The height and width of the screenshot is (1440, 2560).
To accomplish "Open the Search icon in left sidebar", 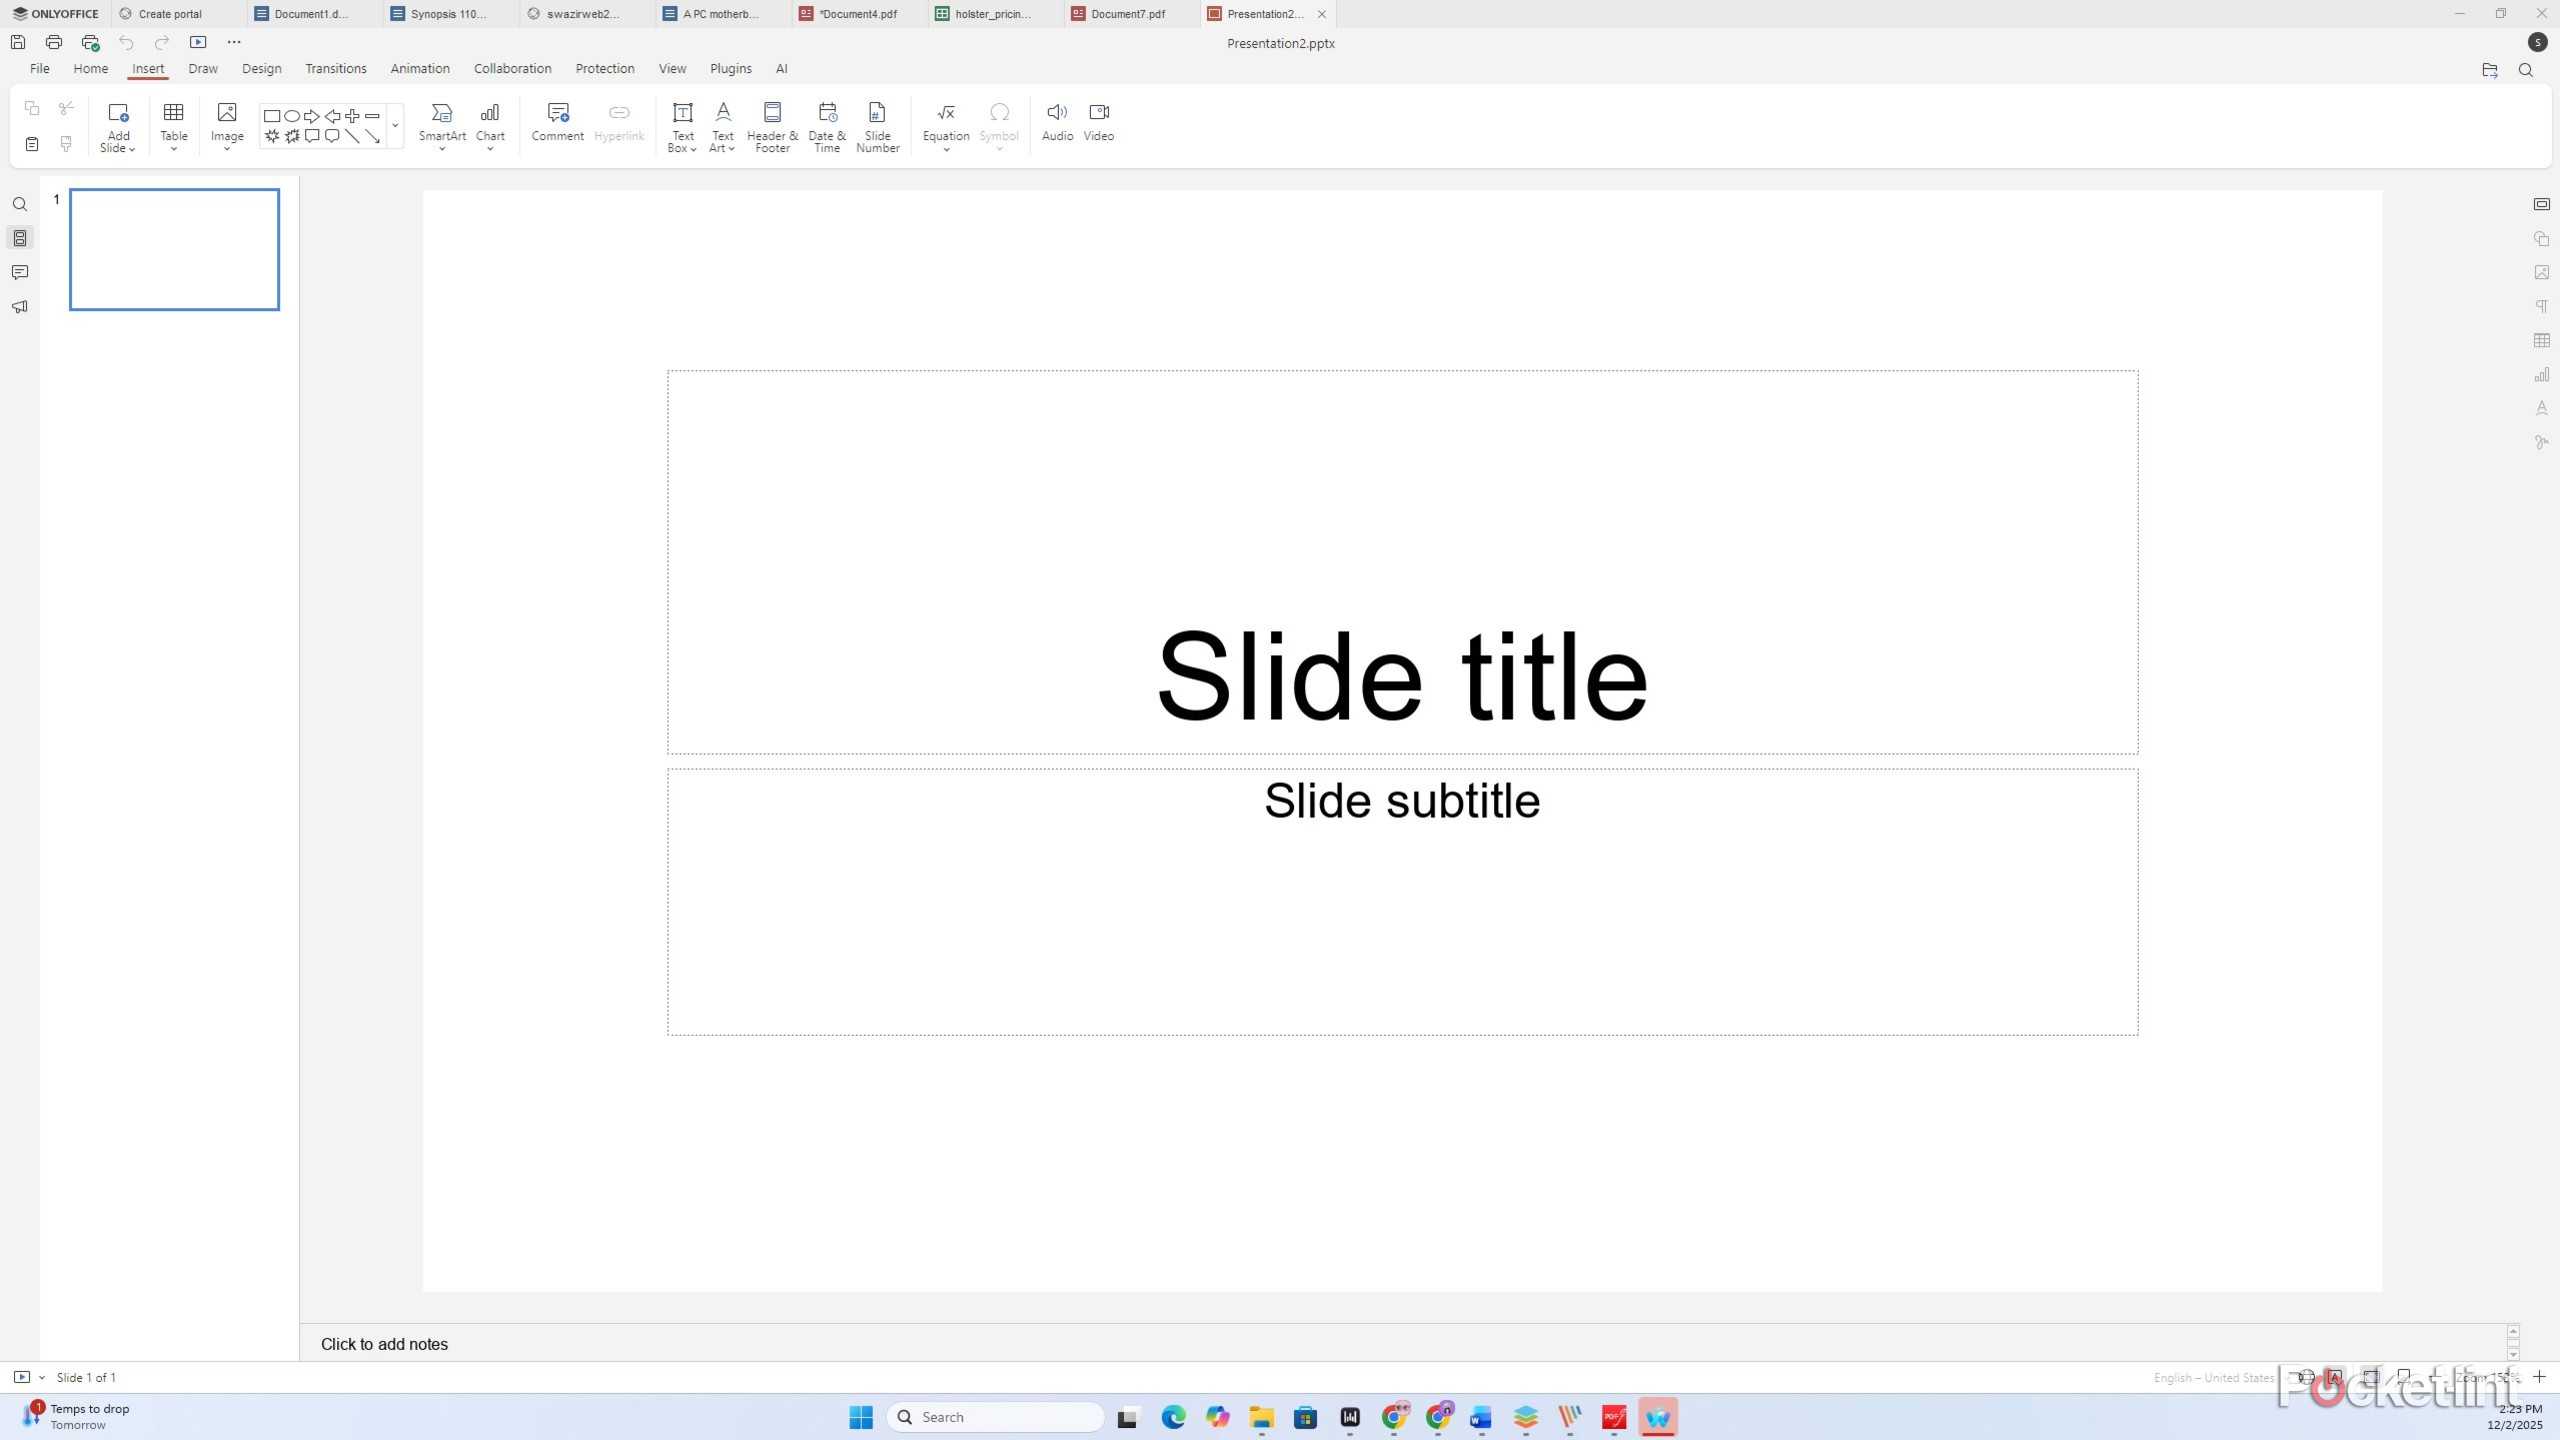I will (x=20, y=205).
